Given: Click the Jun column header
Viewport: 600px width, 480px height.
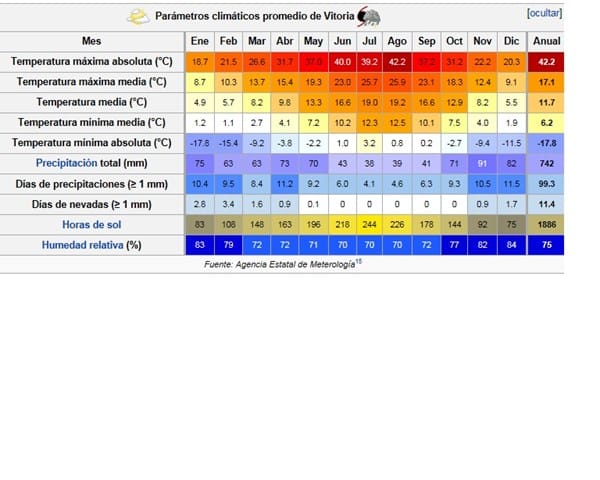Looking at the screenshot, I should (342, 41).
